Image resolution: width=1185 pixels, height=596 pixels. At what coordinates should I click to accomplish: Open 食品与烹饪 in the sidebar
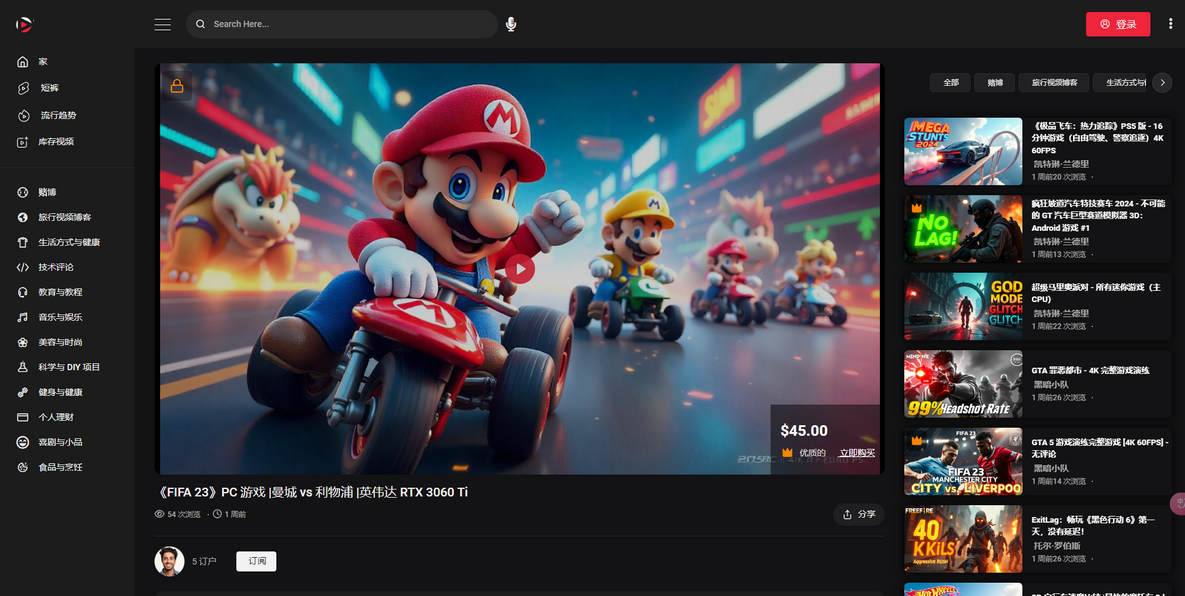click(x=60, y=468)
